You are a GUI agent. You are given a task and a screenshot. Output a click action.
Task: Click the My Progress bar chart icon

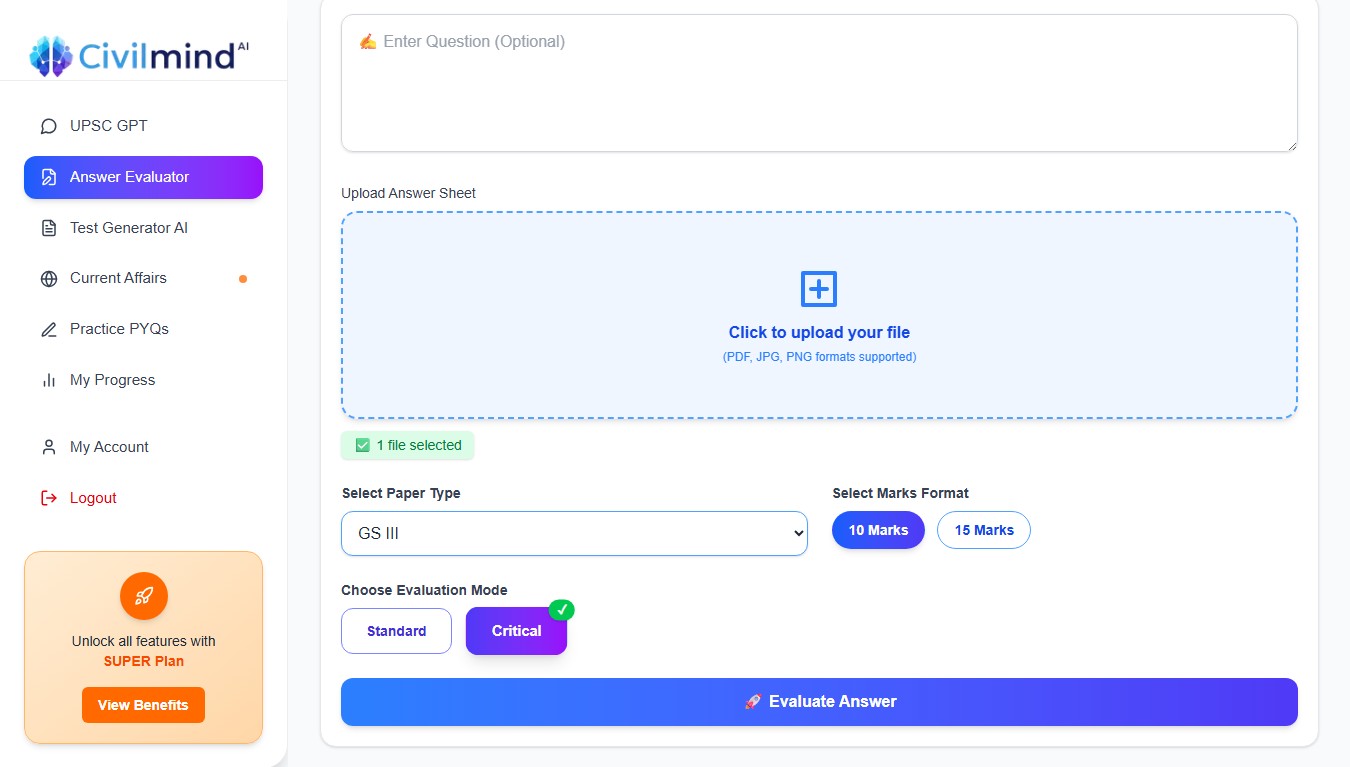coord(49,381)
